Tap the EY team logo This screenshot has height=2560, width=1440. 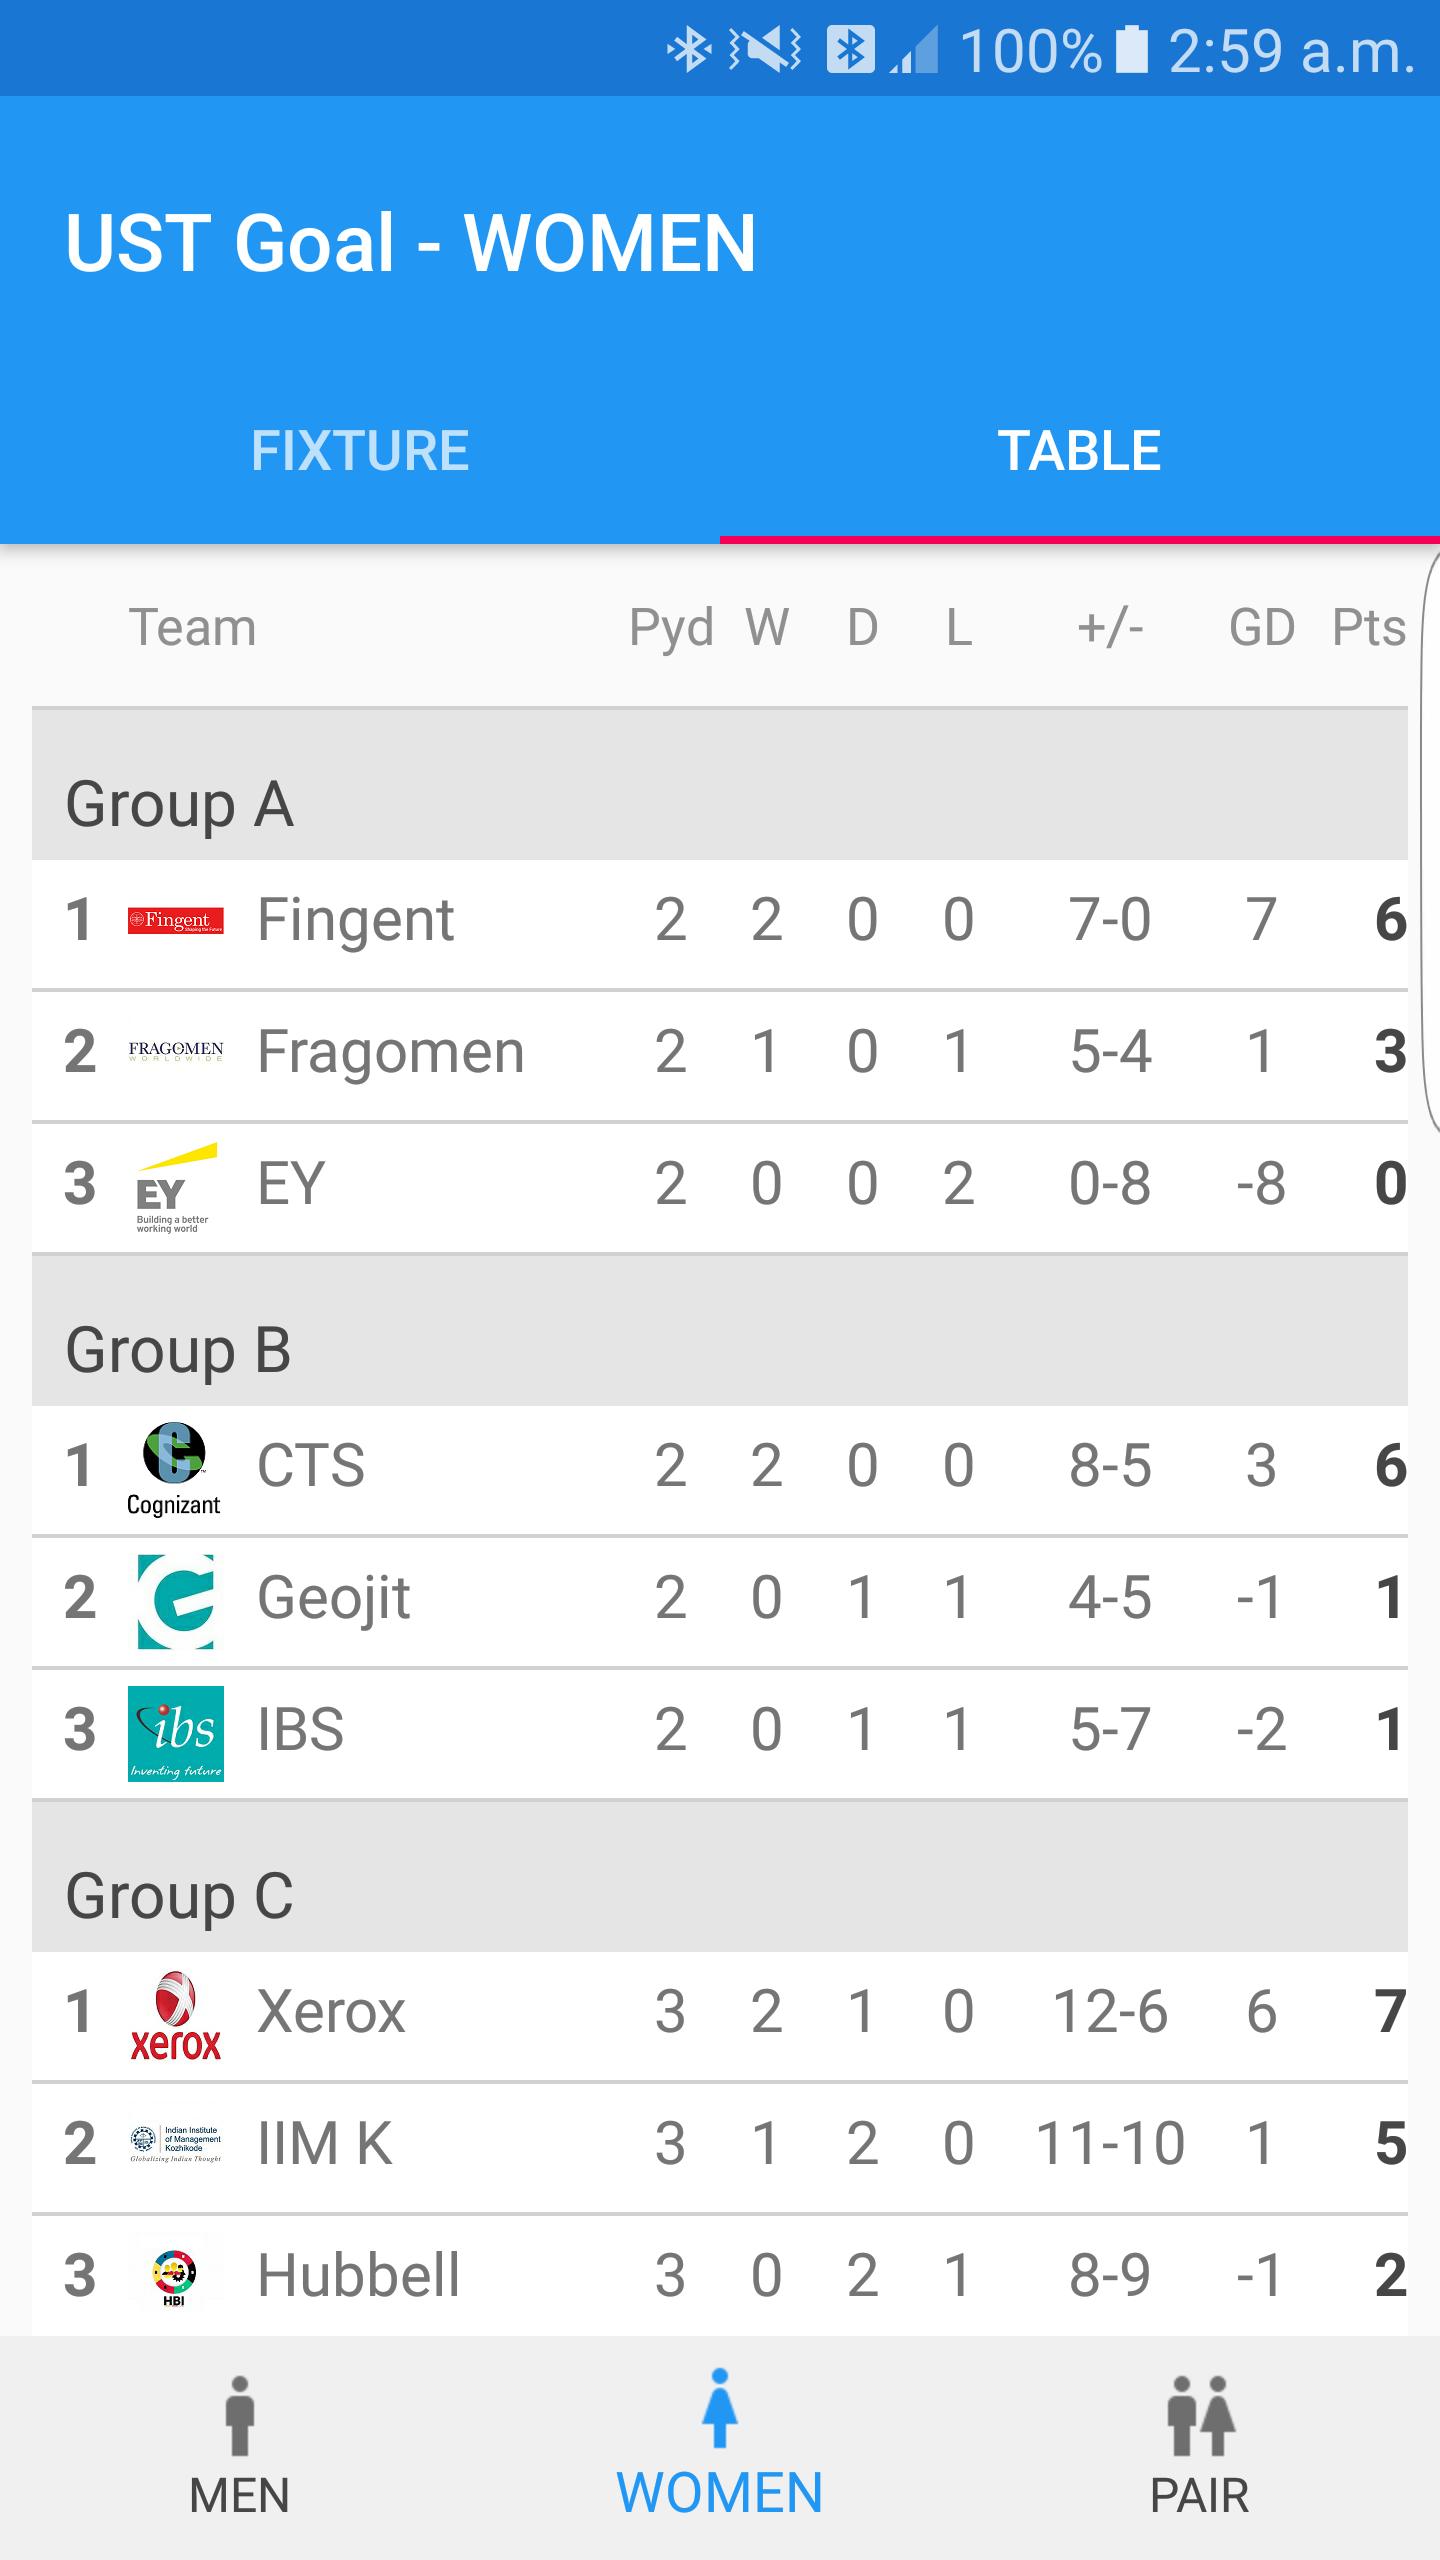[x=176, y=1187]
